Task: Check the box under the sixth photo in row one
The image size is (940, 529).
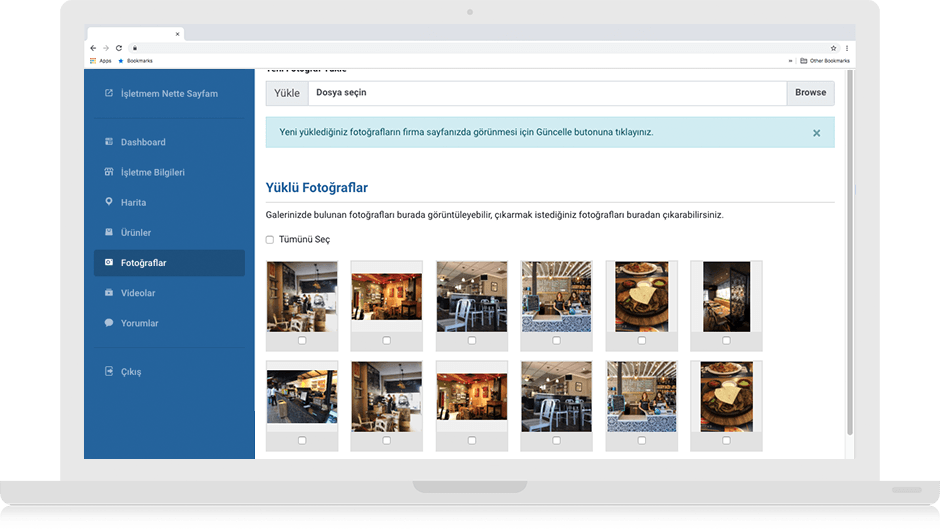Action: click(x=726, y=340)
